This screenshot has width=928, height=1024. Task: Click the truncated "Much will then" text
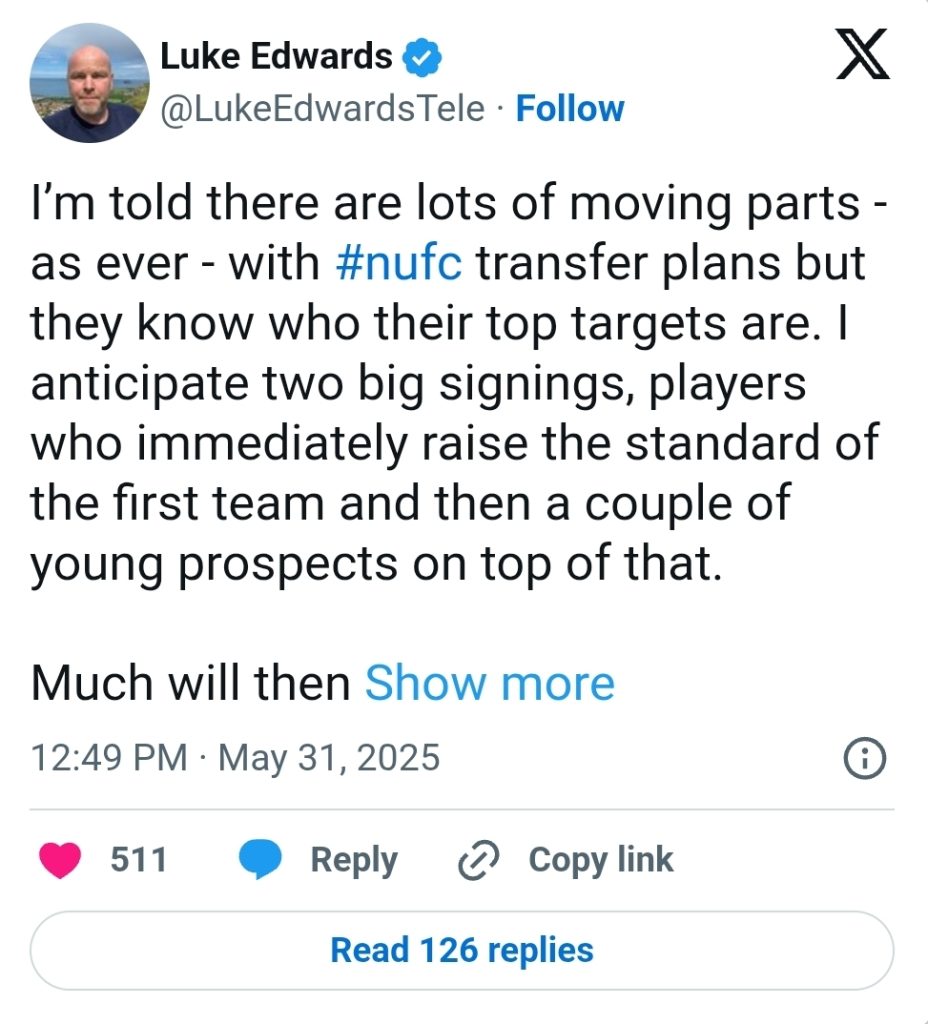[x=190, y=684]
